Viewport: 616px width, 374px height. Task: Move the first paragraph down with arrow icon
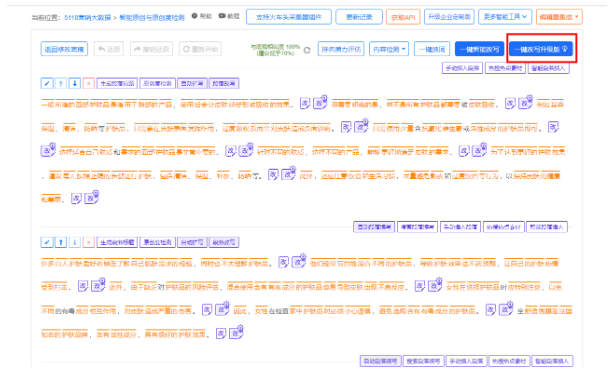click(x=75, y=83)
